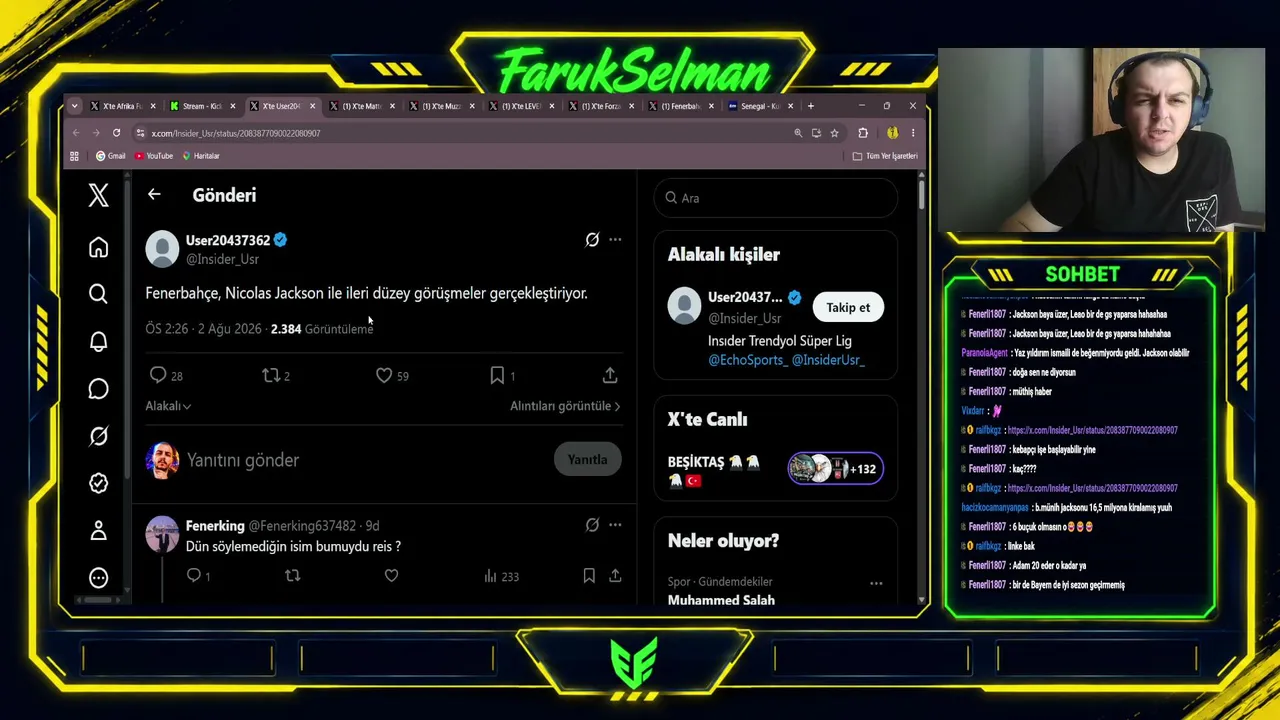1280x720 pixels.
Task: Open the Muhammed Salah trending topic
Action: click(721, 600)
